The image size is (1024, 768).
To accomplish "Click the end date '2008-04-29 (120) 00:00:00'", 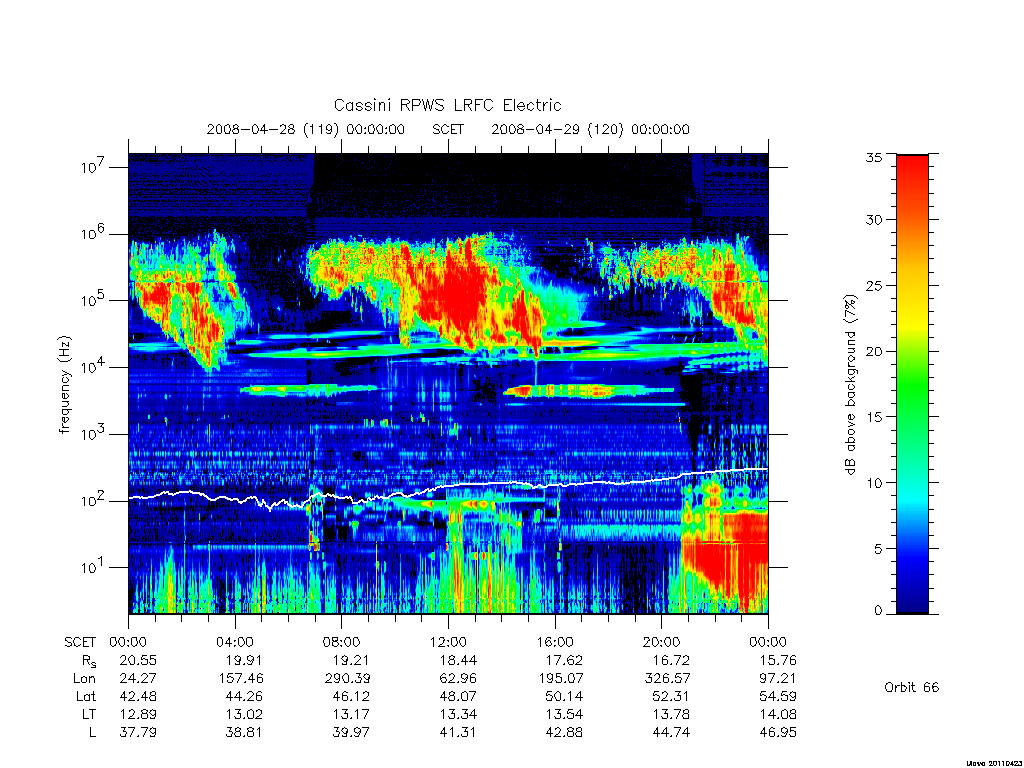I will [x=590, y=129].
